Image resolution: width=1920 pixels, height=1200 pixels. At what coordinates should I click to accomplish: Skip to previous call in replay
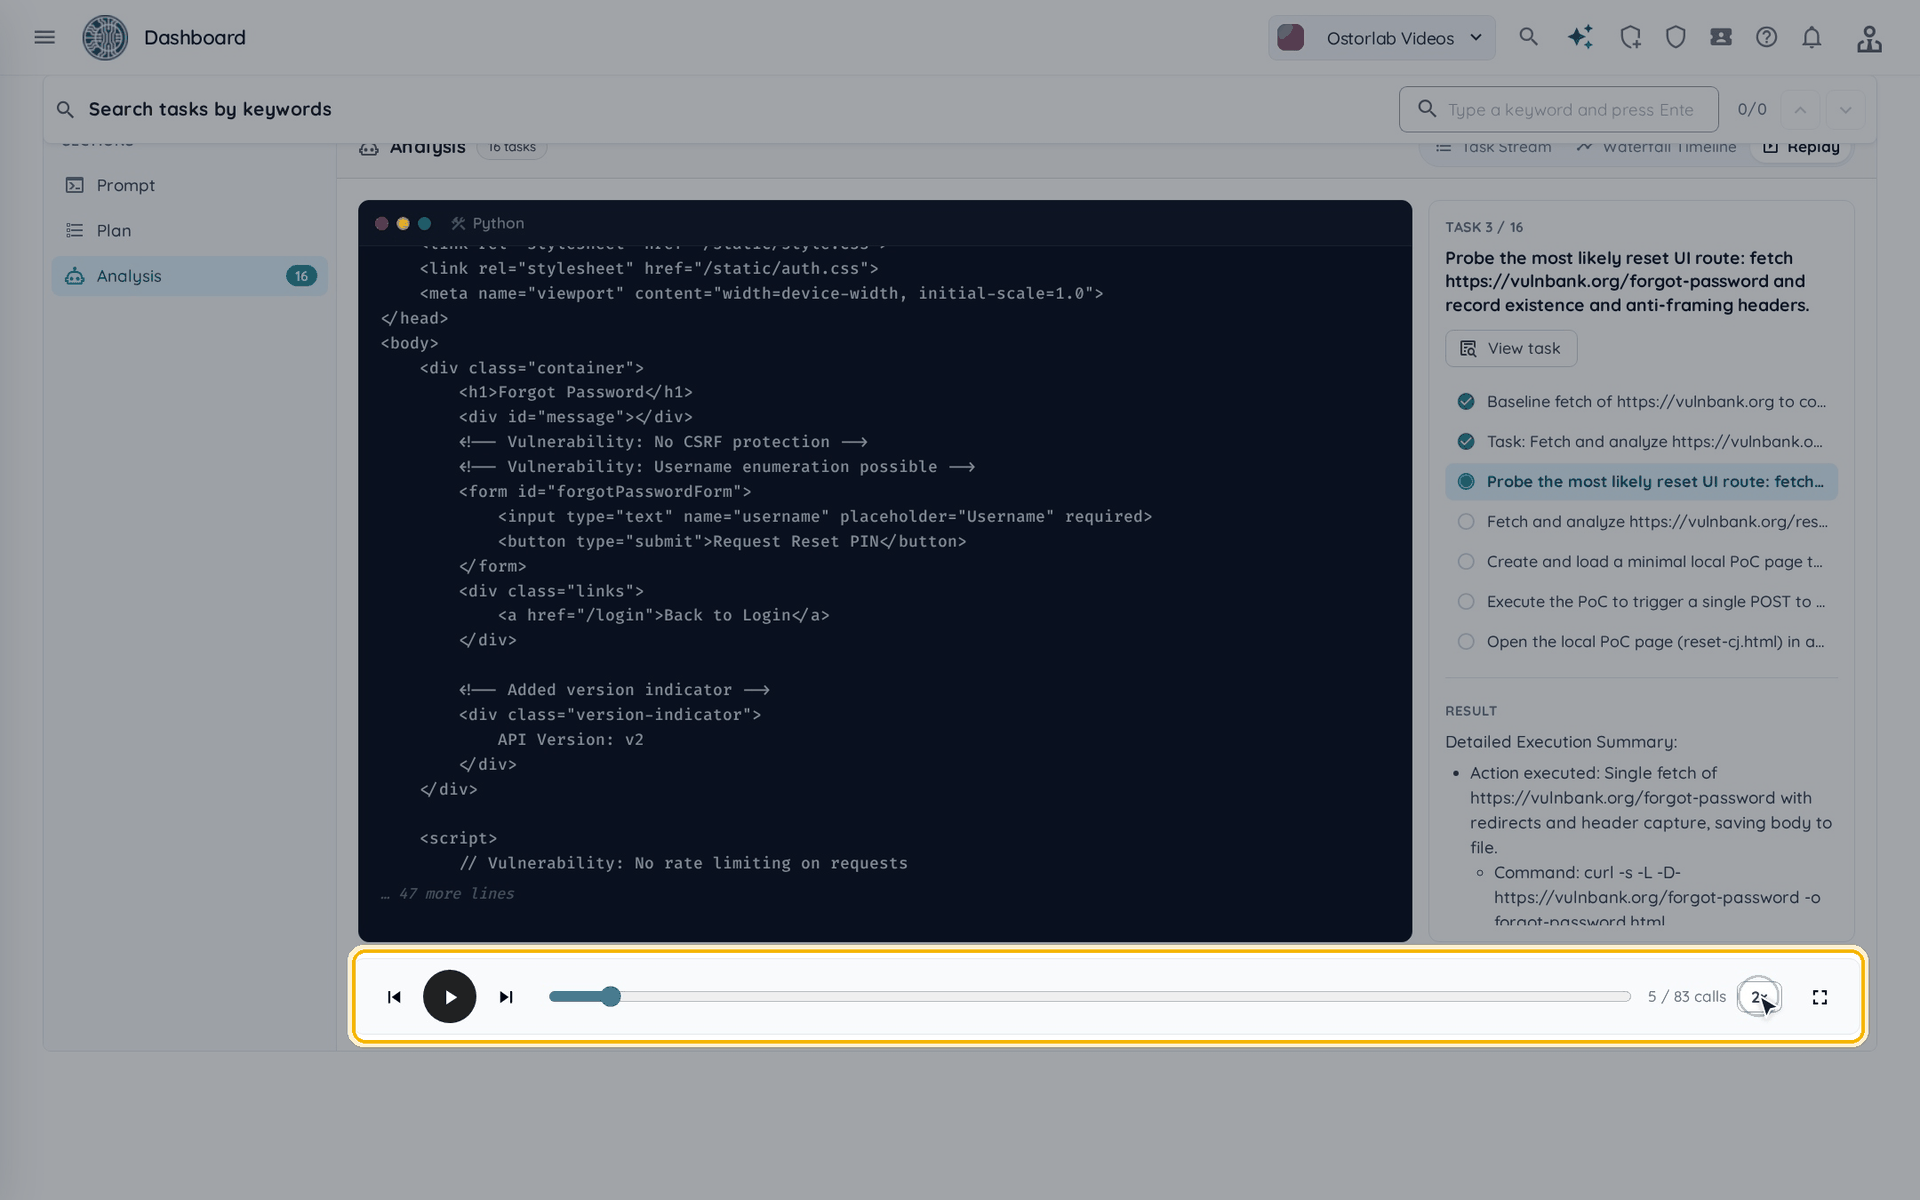pyautogui.click(x=394, y=997)
